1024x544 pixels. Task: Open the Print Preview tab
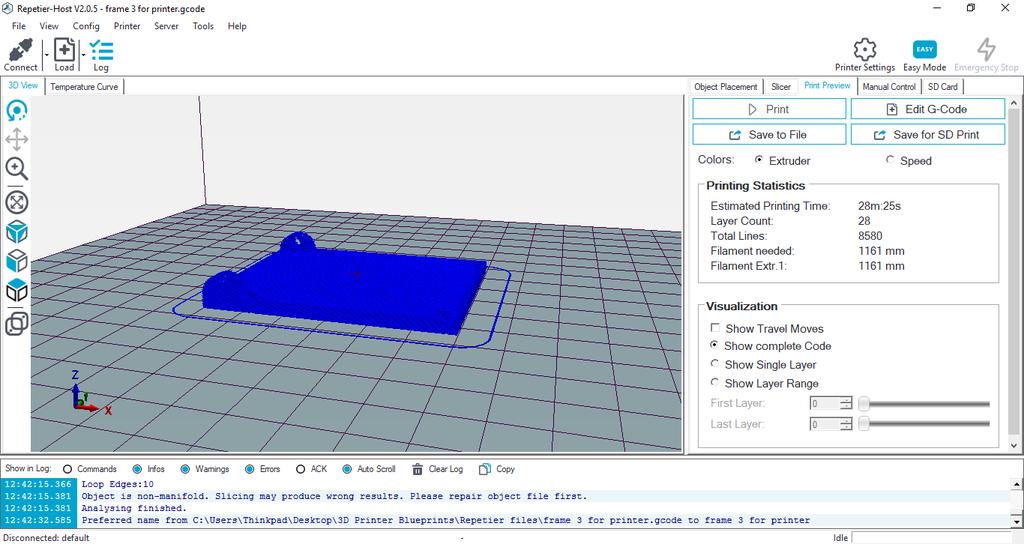827,86
